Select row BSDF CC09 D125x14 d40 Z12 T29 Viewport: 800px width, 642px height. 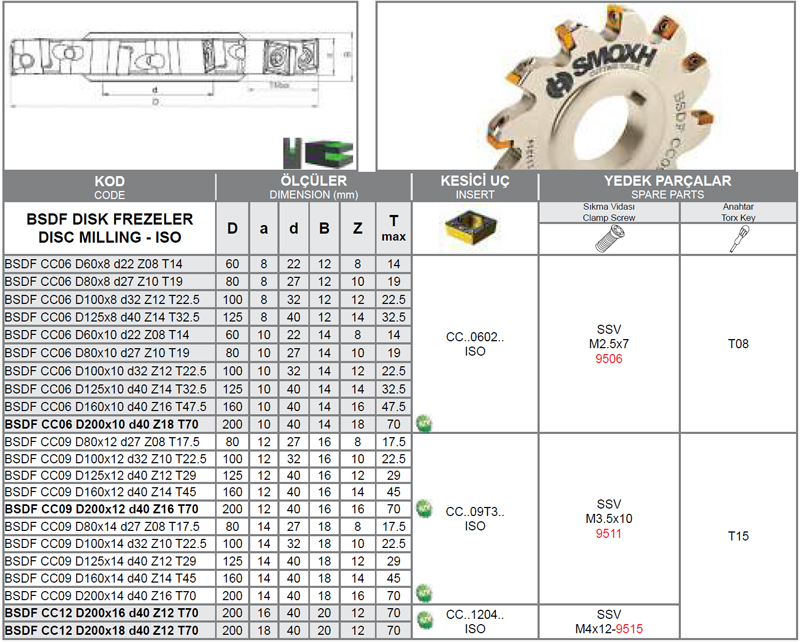pyautogui.click(x=207, y=561)
